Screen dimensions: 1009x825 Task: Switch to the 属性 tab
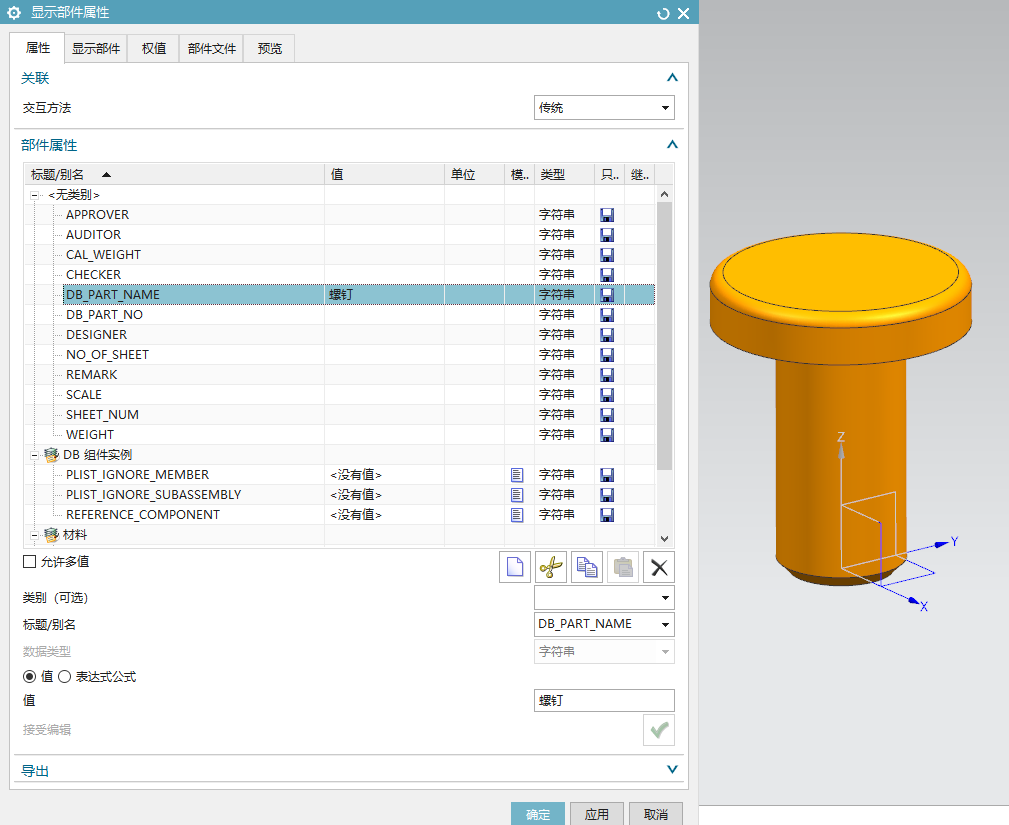point(37,48)
